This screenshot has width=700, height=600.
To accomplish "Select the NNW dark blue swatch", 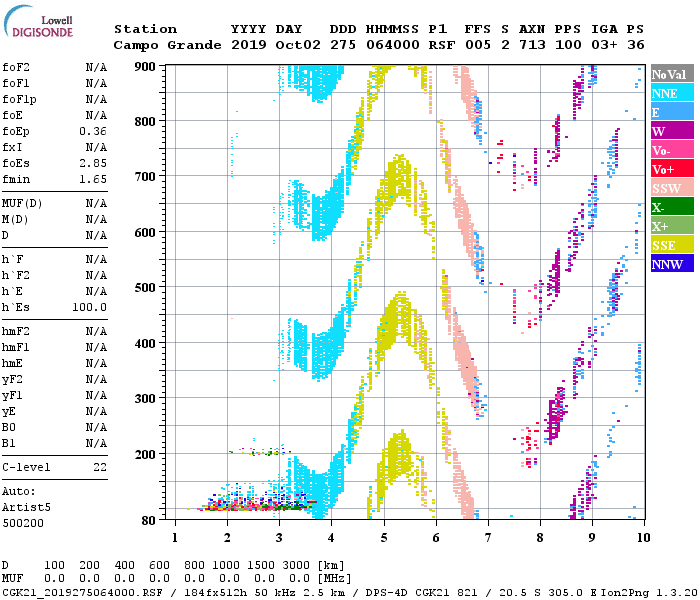I will point(672,264).
